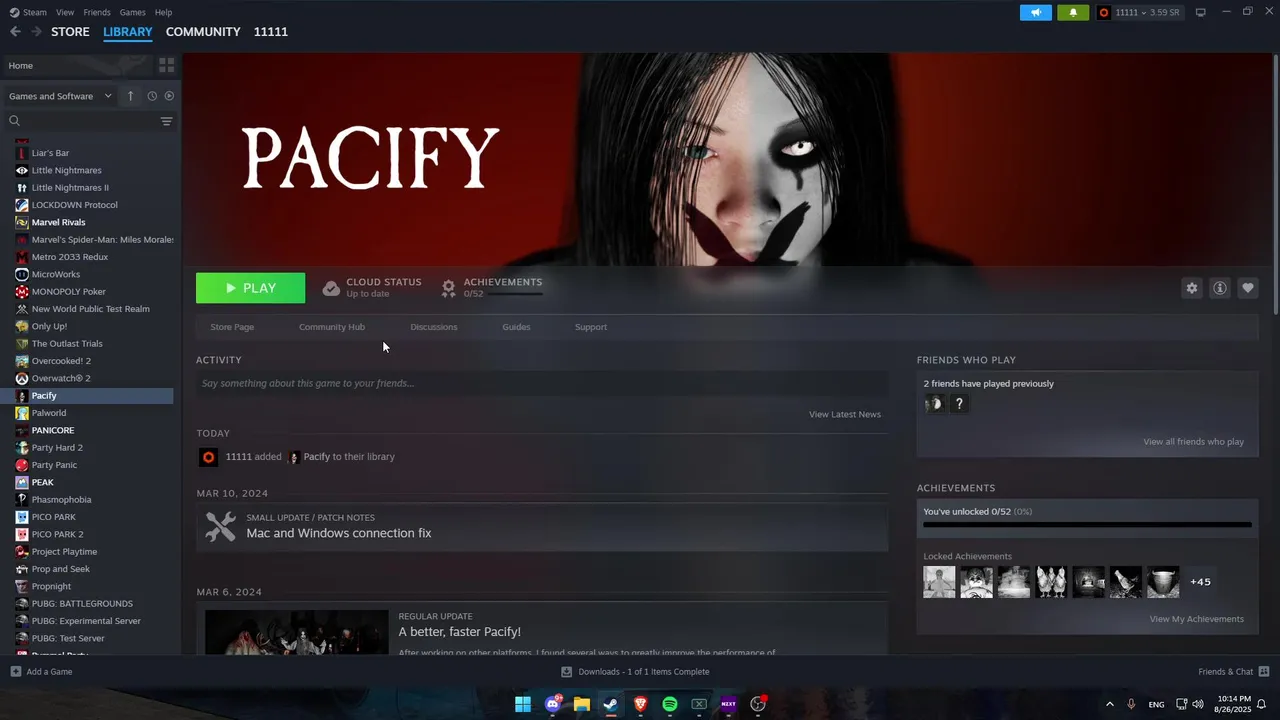
Task: Open the Windows Start button
Action: [x=523, y=704]
